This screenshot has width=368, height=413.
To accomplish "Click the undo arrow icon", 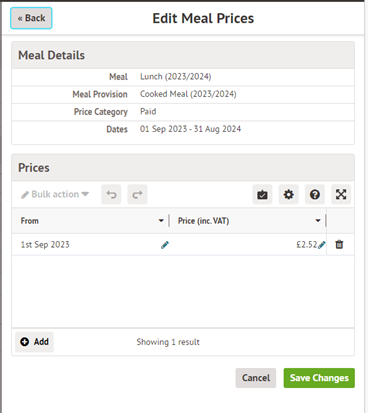I will (111, 194).
